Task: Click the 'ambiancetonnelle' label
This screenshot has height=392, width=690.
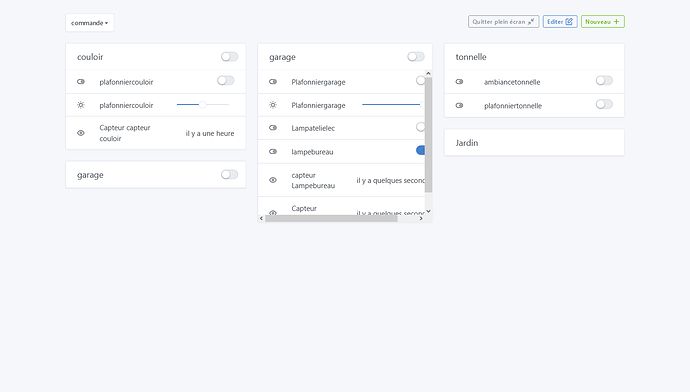Action: click(512, 82)
